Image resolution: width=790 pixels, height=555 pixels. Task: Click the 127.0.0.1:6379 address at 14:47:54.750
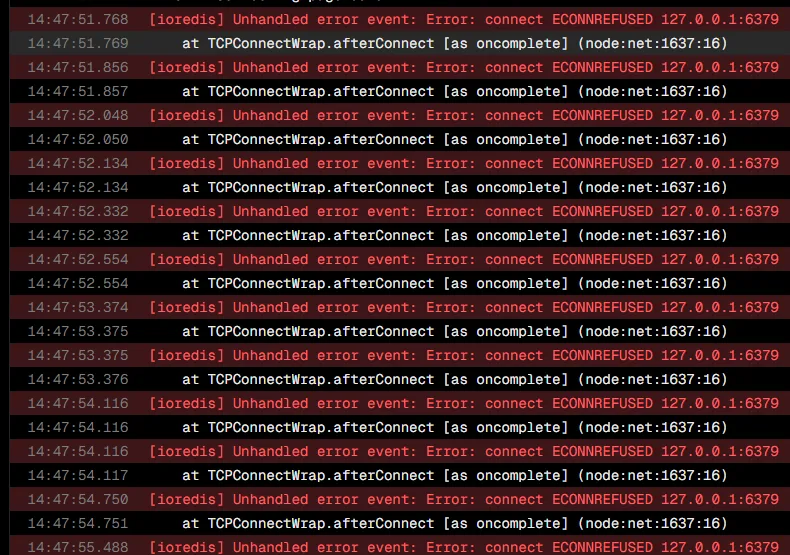pos(720,500)
